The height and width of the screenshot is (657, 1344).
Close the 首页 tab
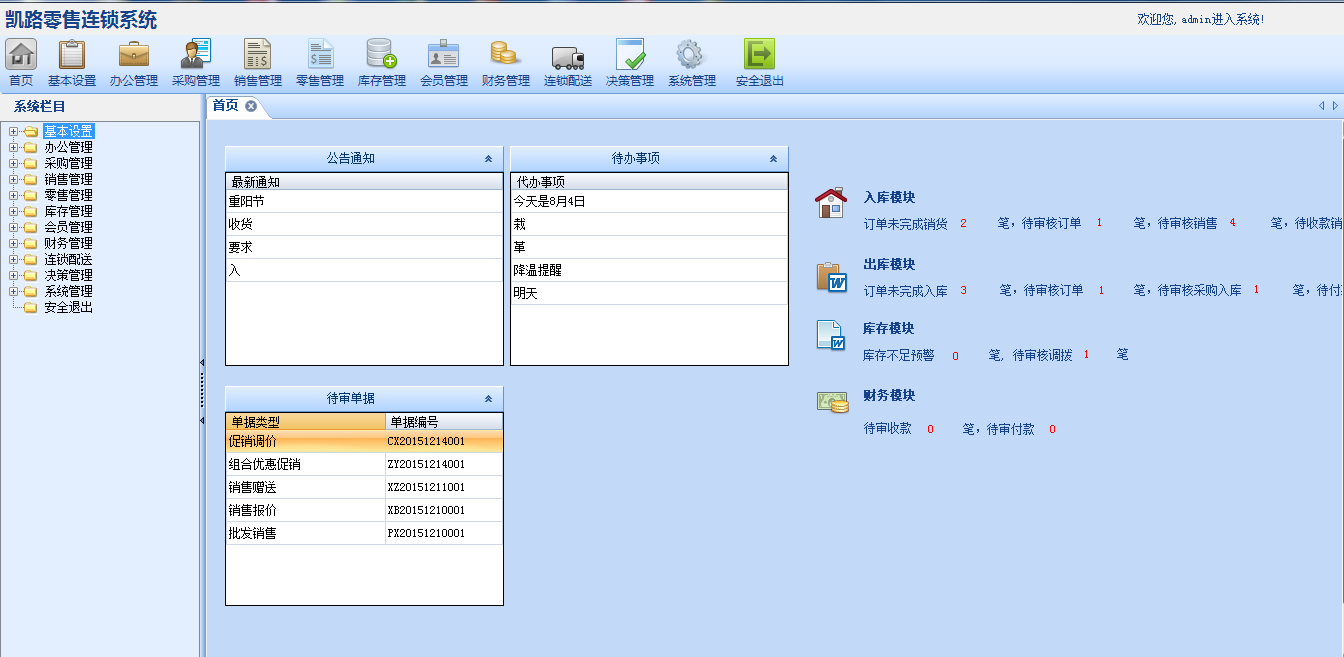251,106
